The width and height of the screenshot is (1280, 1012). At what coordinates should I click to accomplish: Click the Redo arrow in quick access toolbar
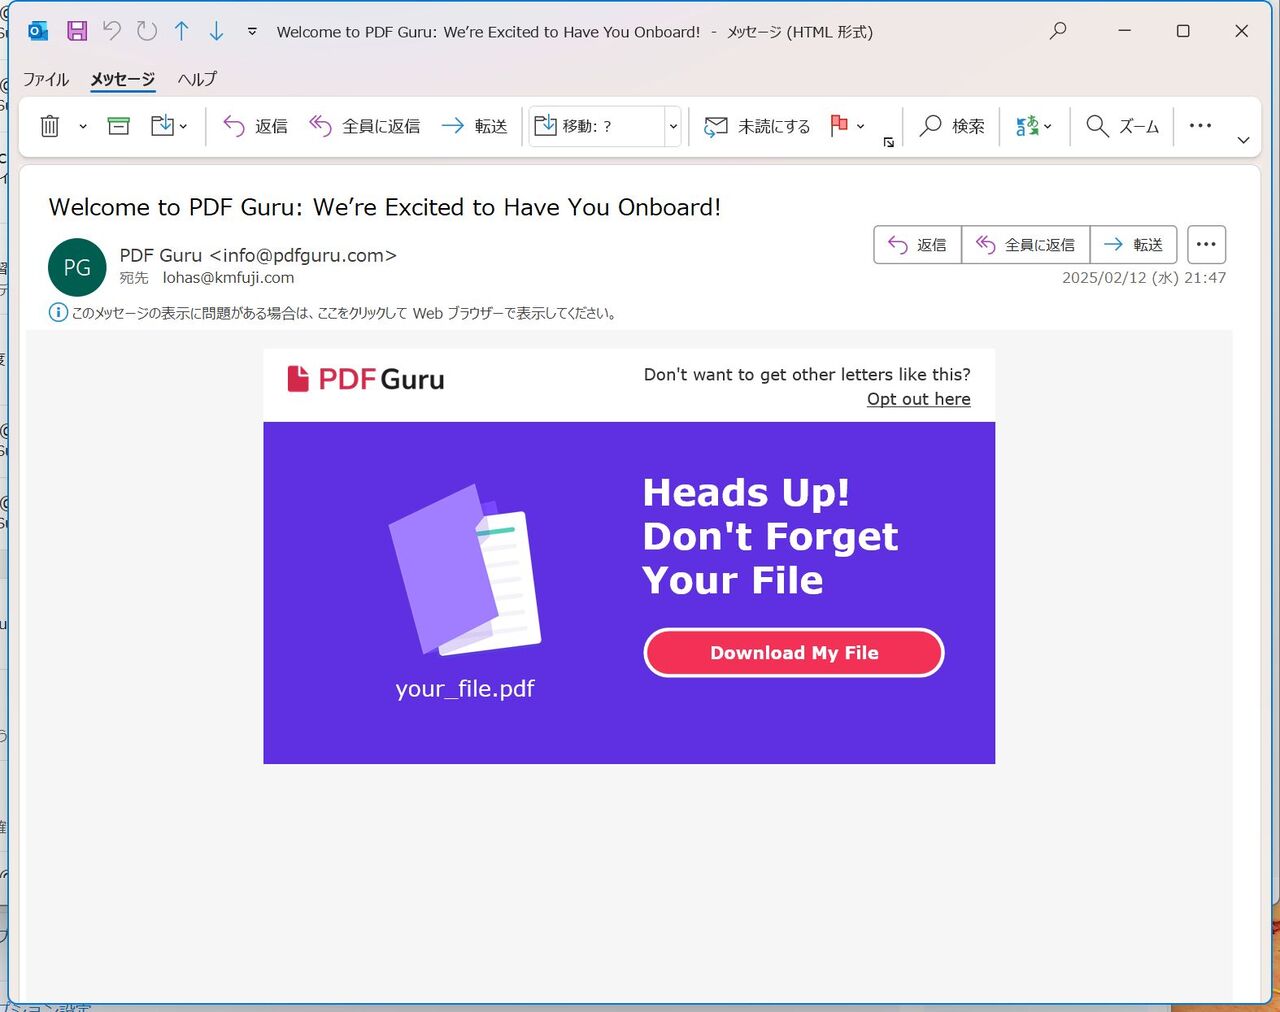(x=147, y=31)
